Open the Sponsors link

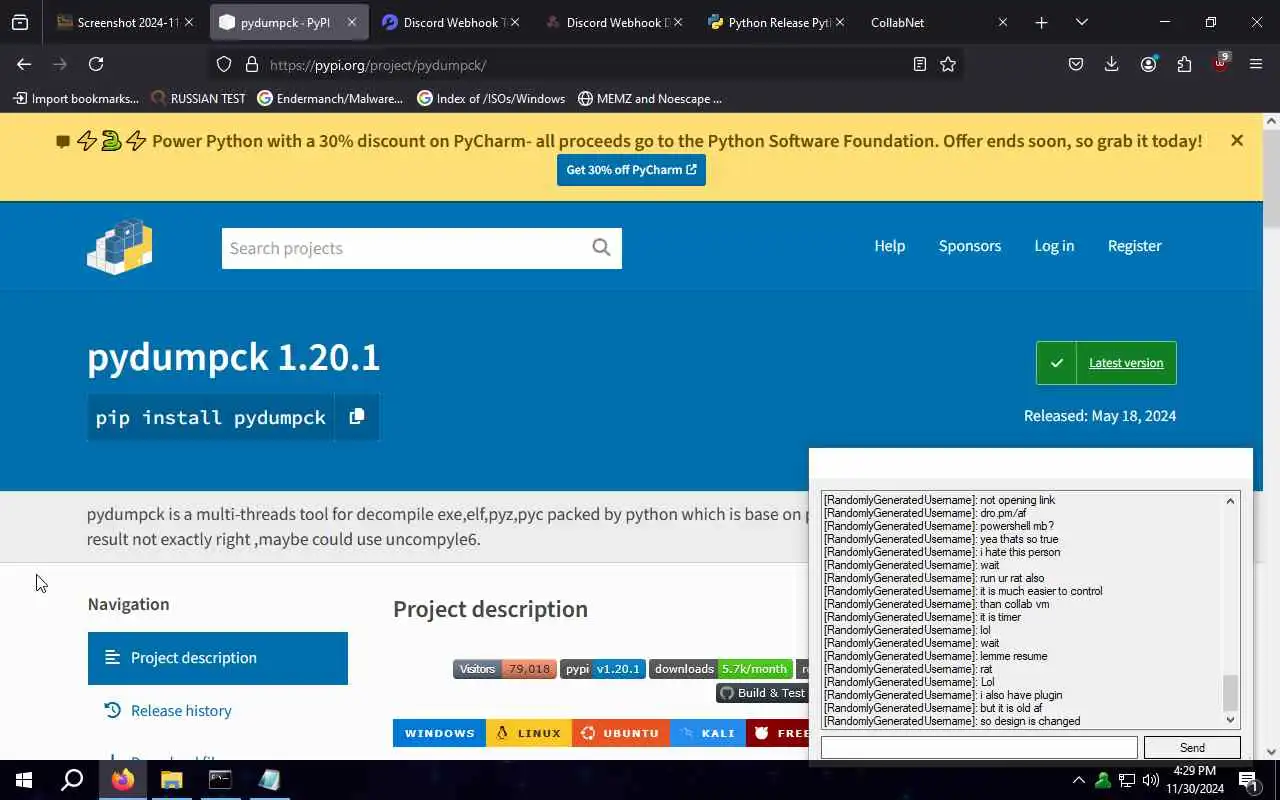(x=970, y=246)
